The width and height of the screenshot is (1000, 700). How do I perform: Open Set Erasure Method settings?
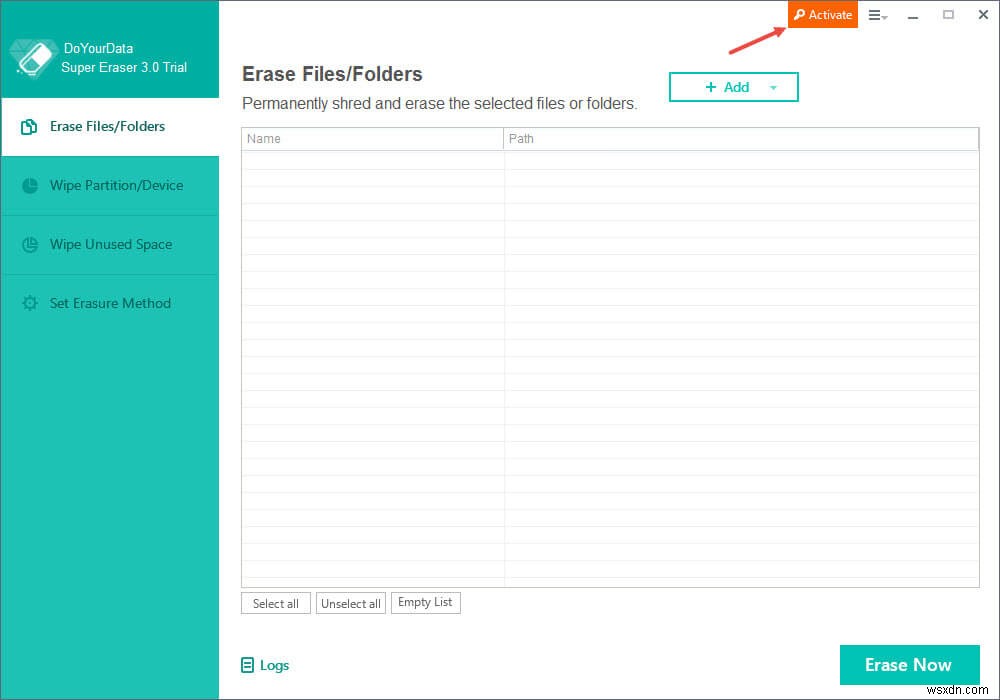point(29,303)
